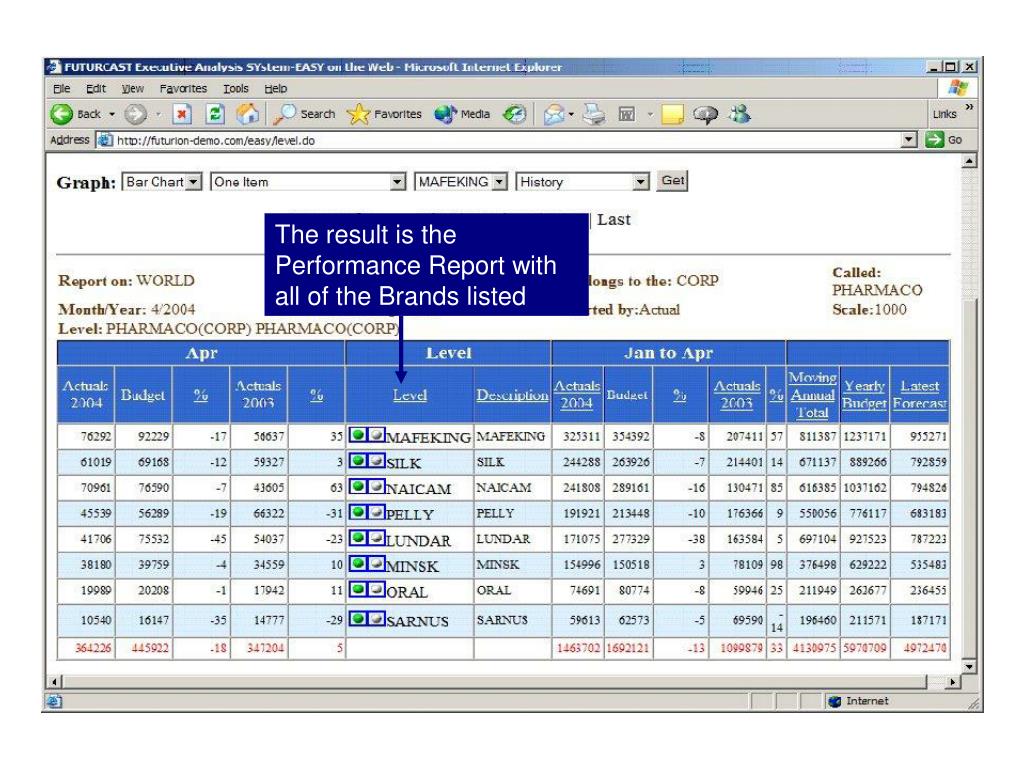Open the Edit menu
The height and width of the screenshot is (768, 1024).
point(95,89)
